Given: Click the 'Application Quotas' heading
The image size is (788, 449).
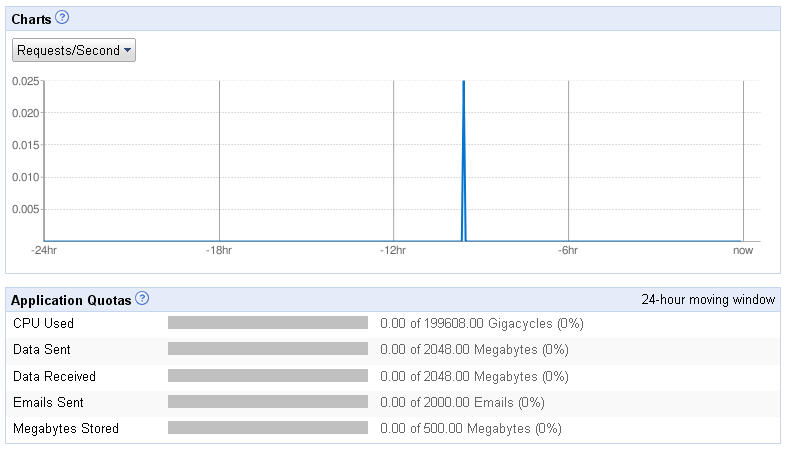Looking at the screenshot, I should 71,300.
